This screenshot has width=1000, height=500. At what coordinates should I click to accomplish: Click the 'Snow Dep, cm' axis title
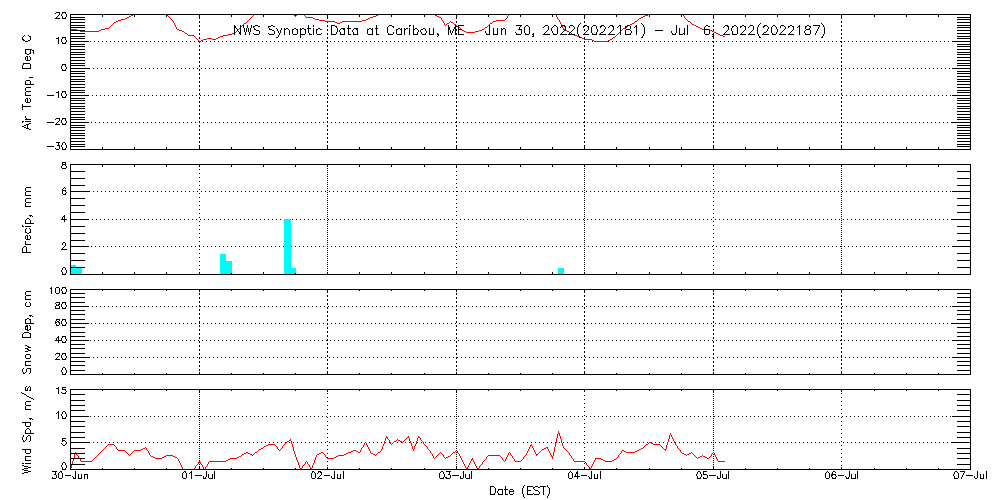pyautogui.click(x=28, y=331)
